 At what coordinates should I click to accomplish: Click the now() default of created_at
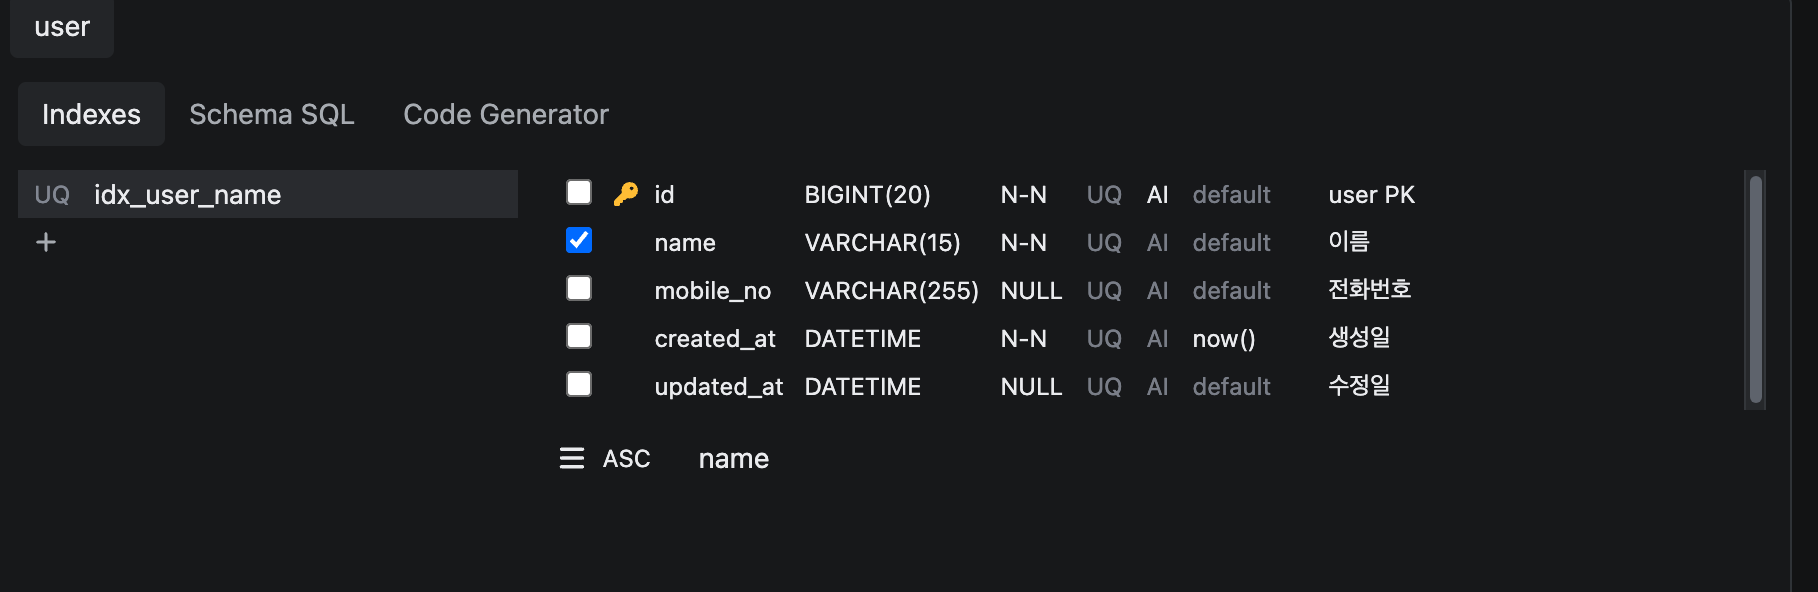(x=1224, y=339)
